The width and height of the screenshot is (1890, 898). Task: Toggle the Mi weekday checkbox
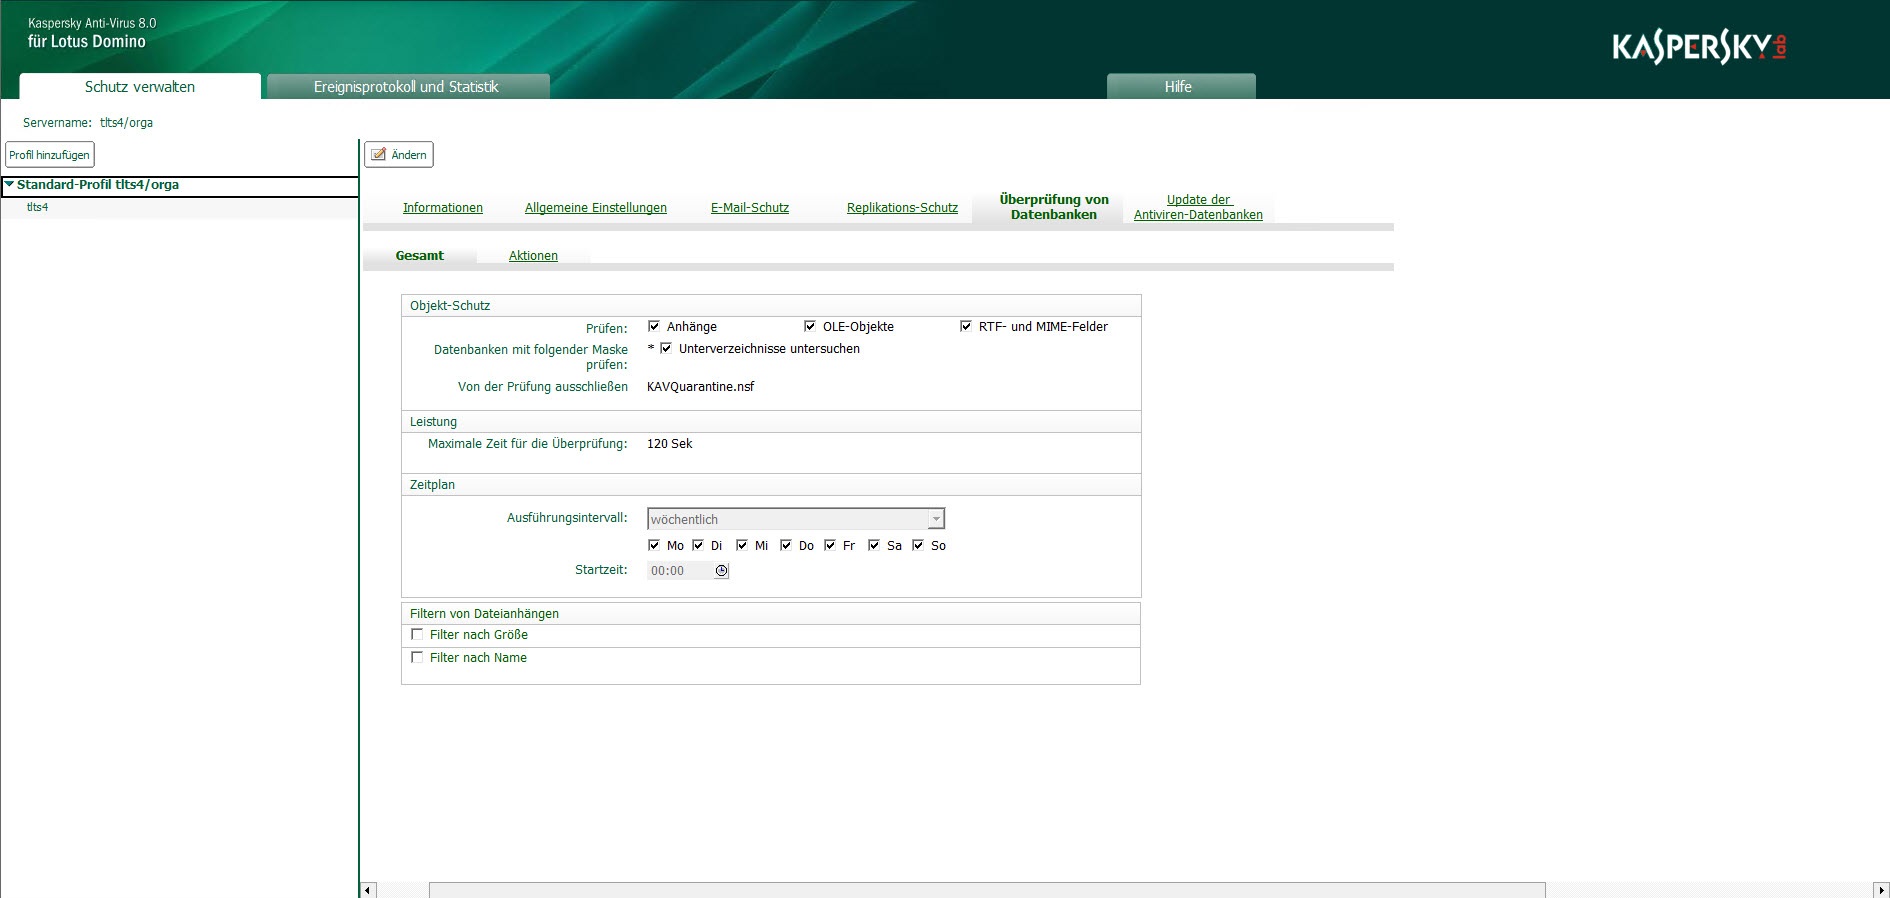[x=742, y=545]
